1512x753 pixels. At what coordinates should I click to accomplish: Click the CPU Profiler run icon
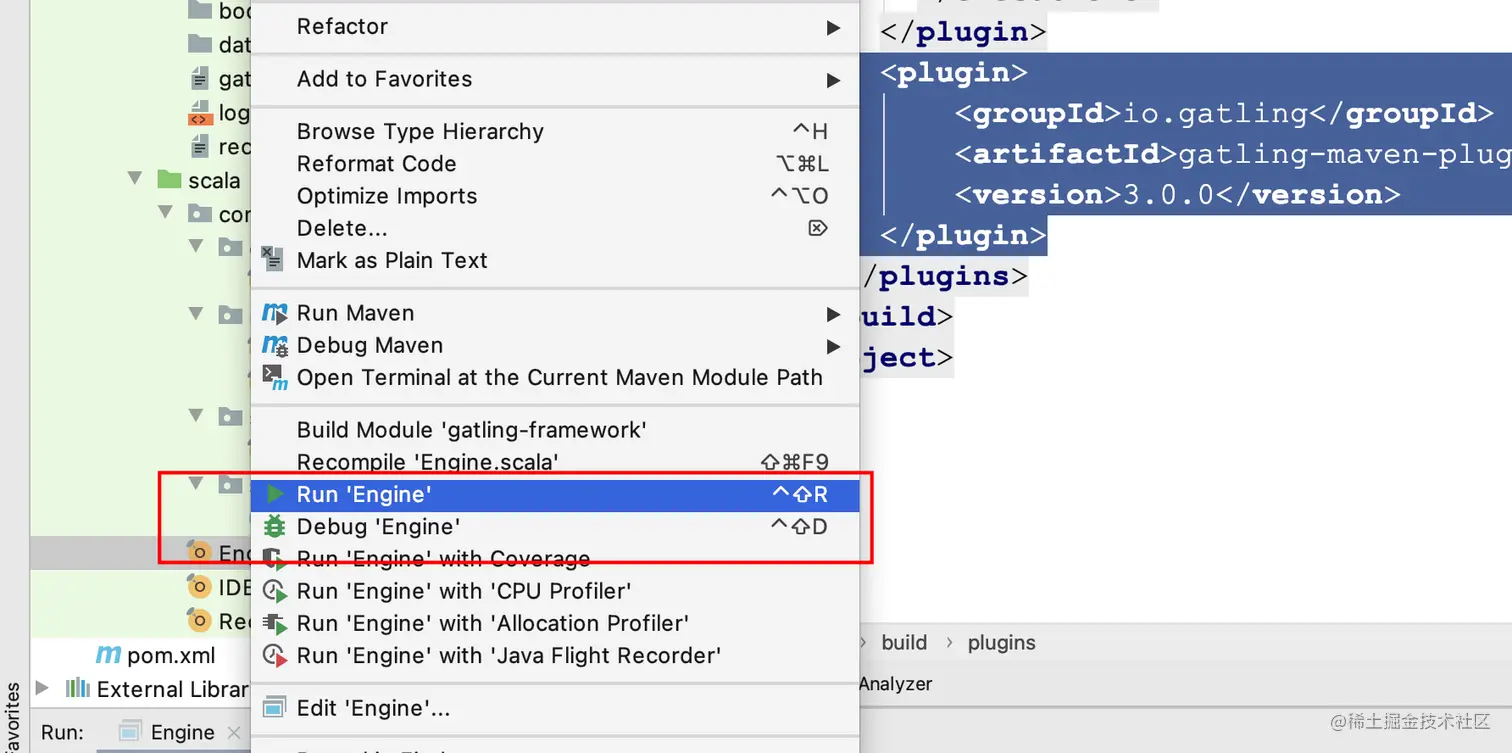pos(274,592)
